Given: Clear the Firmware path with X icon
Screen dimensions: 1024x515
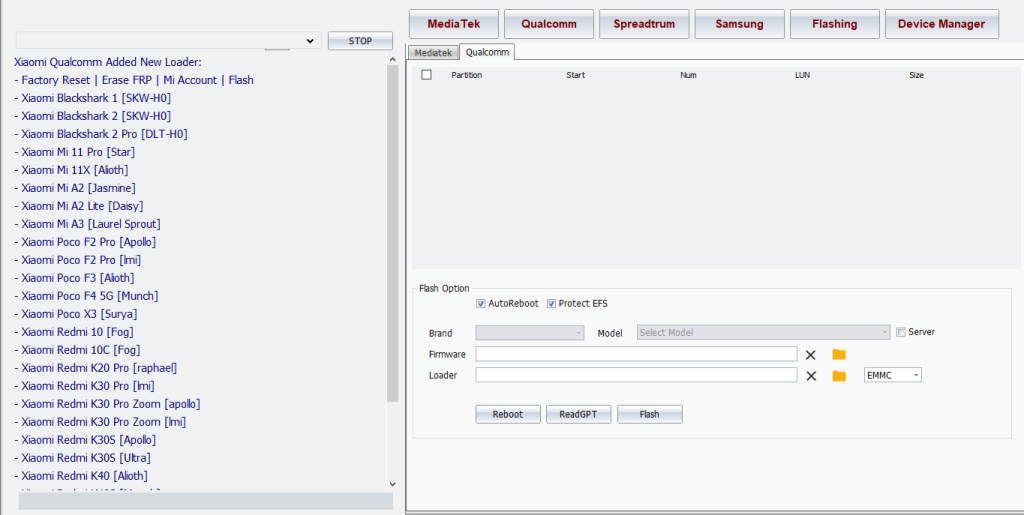Looking at the screenshot, I should 811,354.
